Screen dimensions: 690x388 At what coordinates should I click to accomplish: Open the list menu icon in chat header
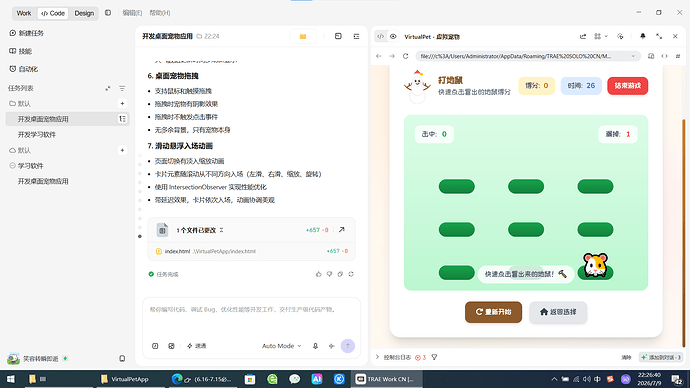coord(356,37)
